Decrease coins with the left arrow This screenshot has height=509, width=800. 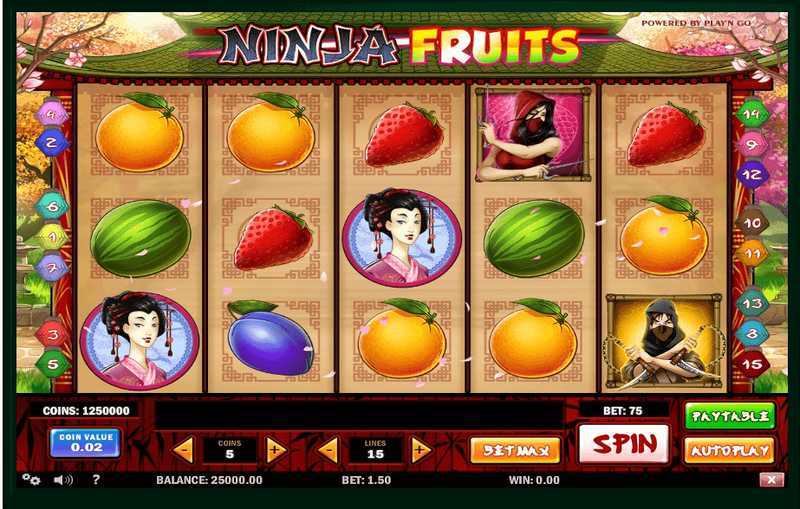tap(184, 450)
